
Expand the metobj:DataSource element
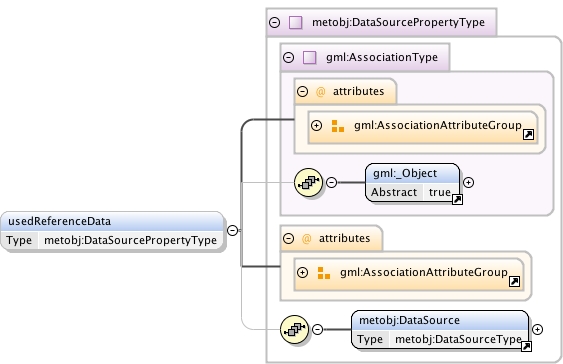(x=537, y=329)
